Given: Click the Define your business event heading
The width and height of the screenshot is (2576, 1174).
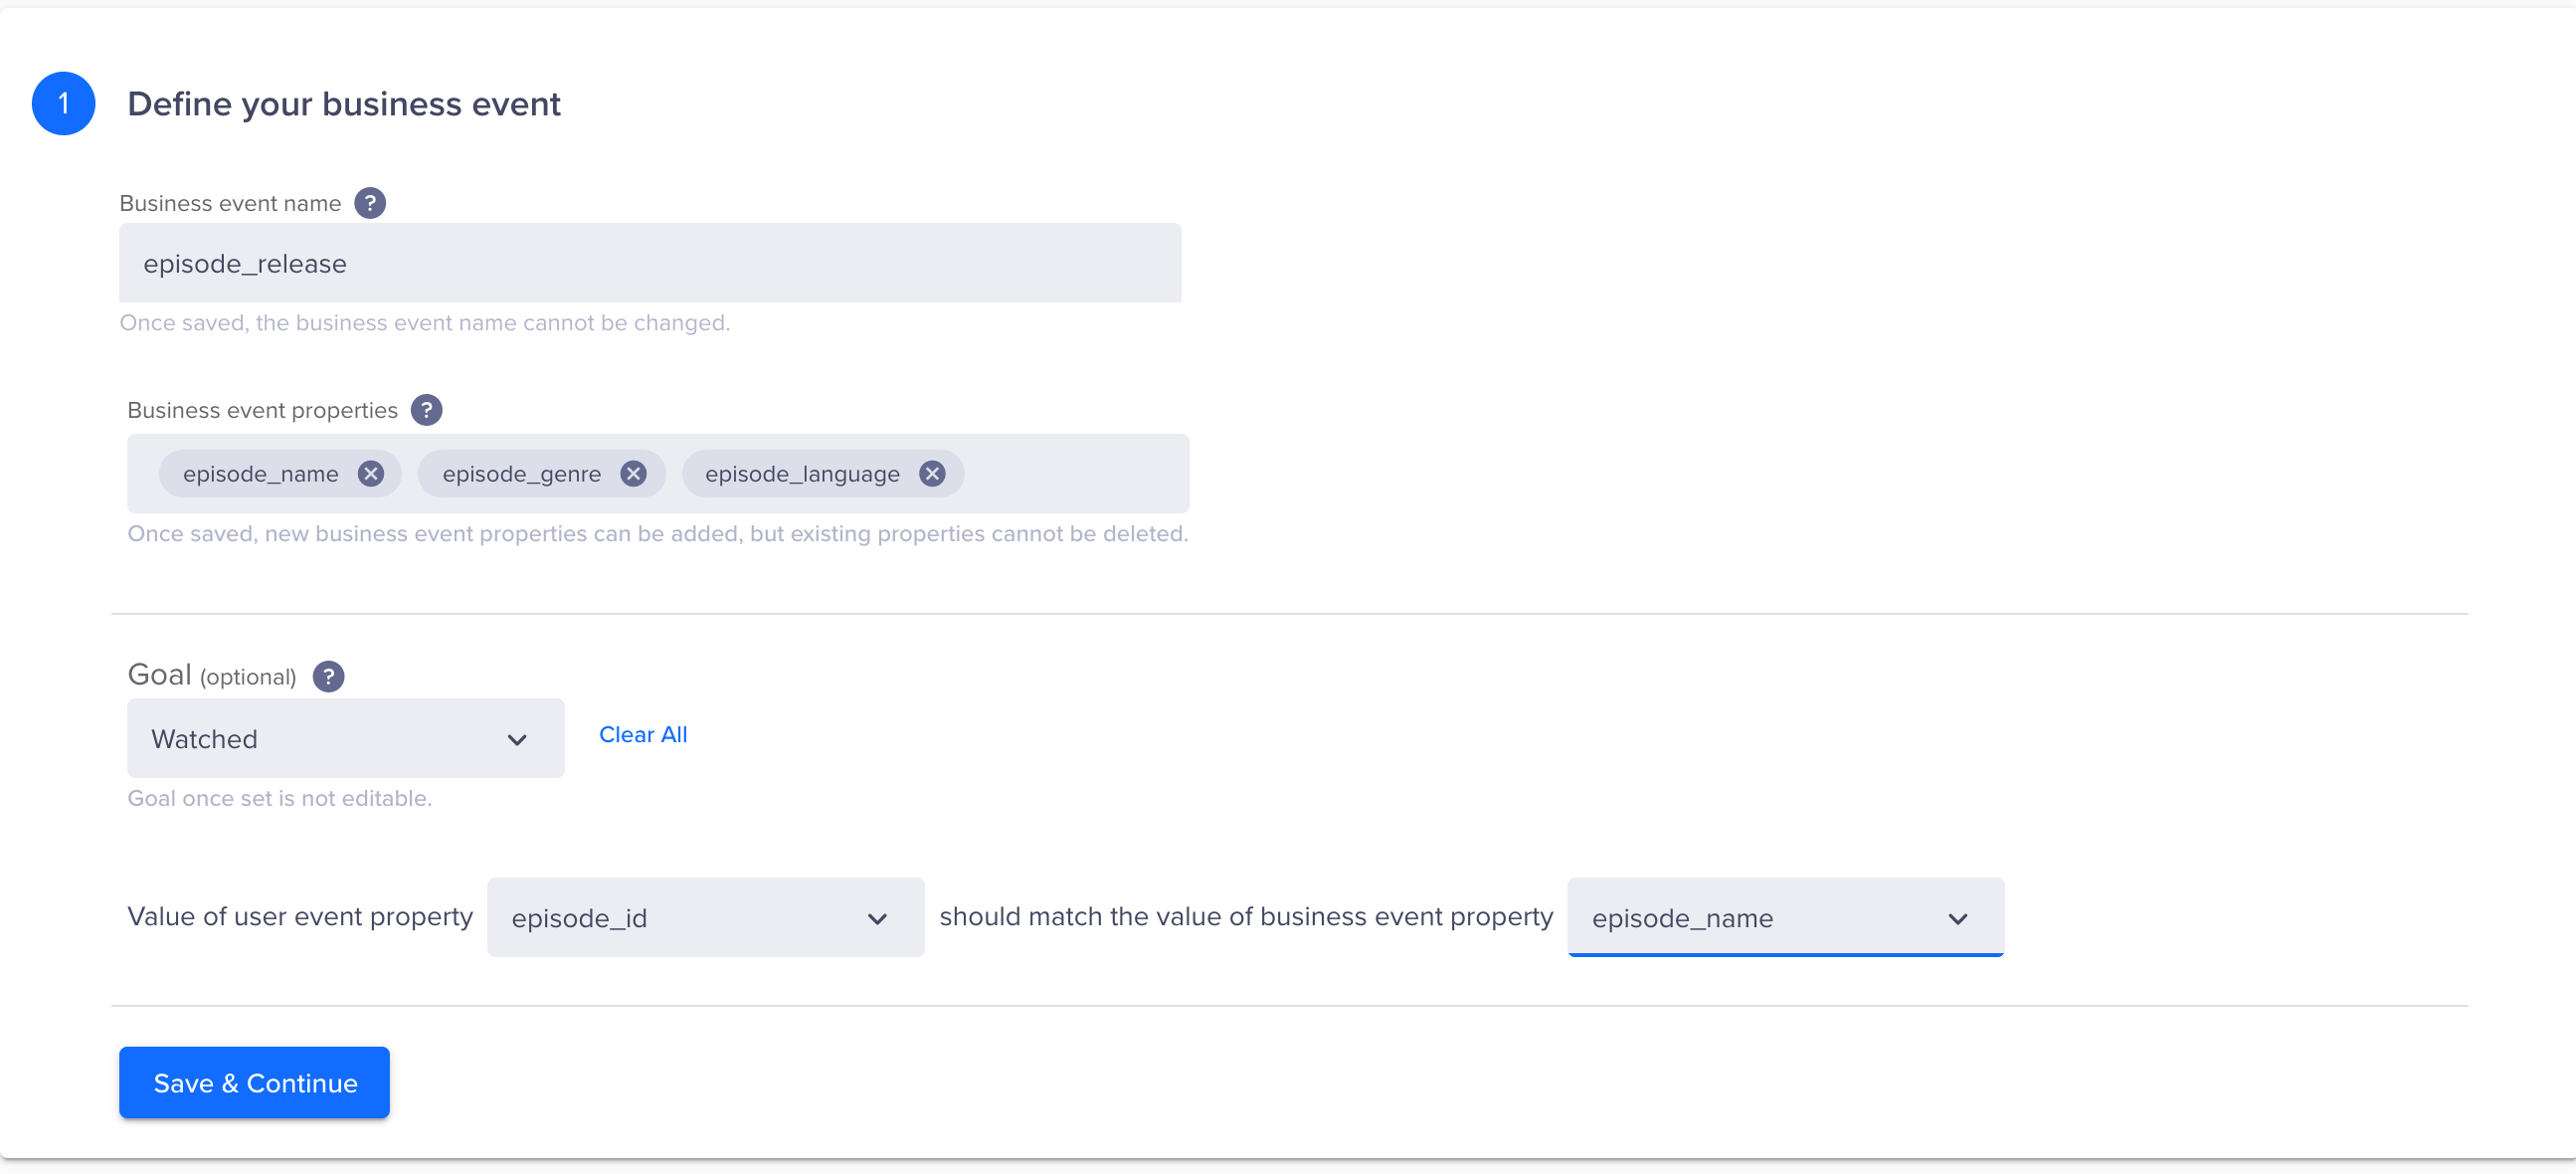Looking at the screenshot, I should tap(343, 104).
